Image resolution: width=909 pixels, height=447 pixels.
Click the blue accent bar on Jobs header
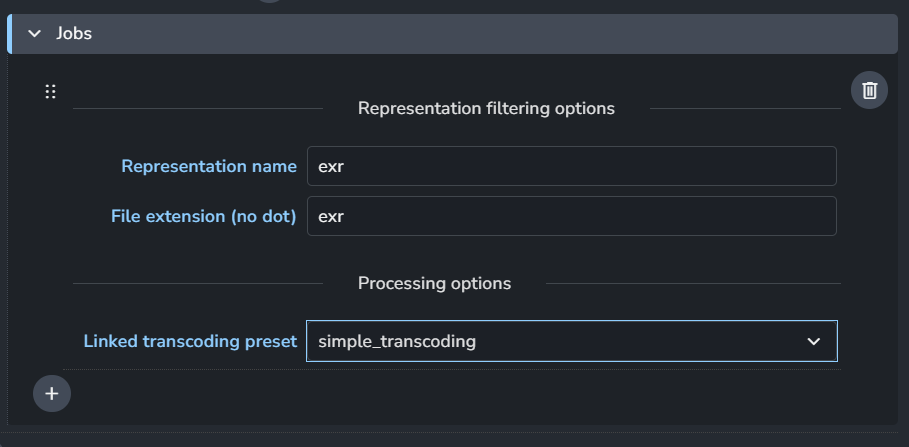(9, 34)
